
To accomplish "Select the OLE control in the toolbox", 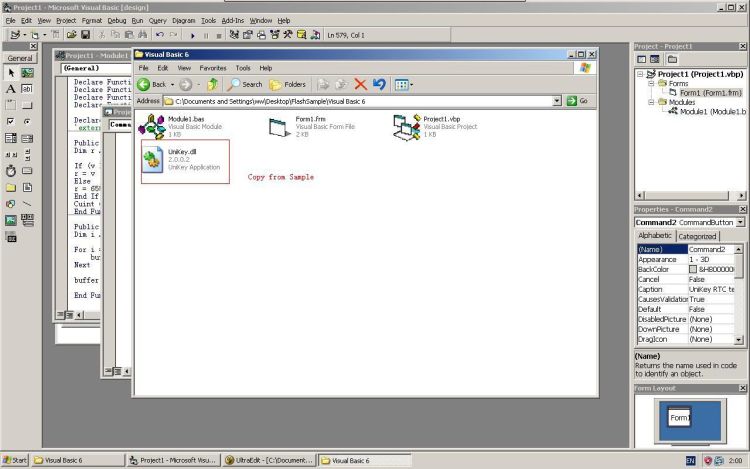I will [11, 237].
